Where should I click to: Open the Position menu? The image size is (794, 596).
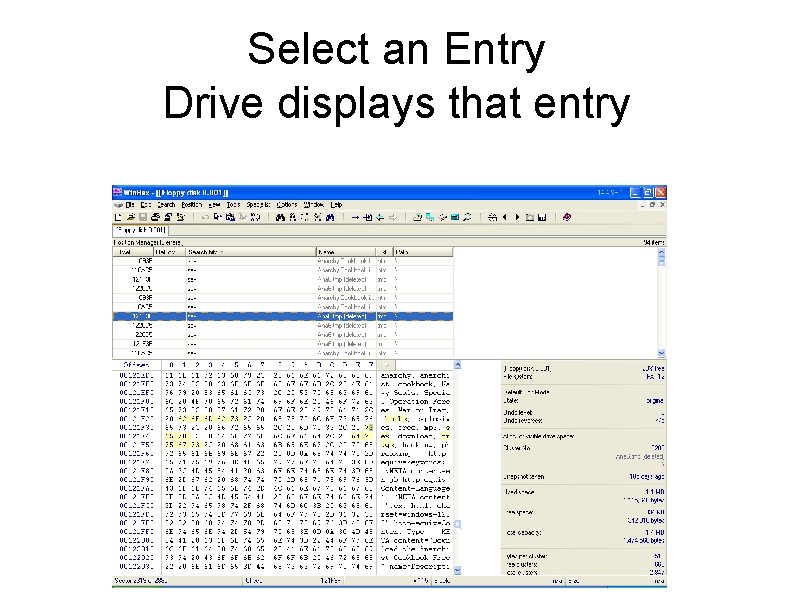click(x=191, y=205)
